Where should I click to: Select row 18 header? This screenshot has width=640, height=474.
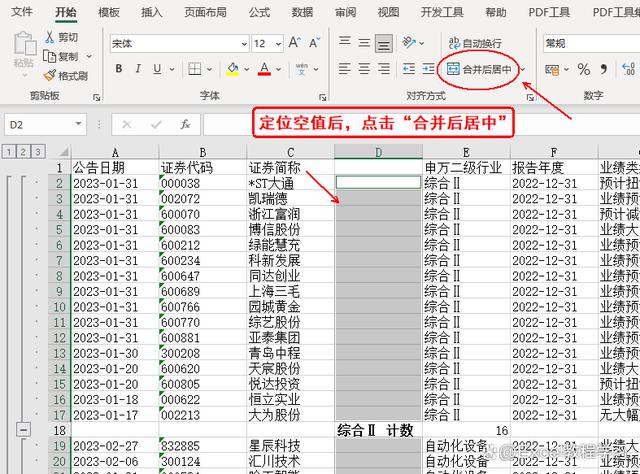pyautogui.click(x=60, y=430)
